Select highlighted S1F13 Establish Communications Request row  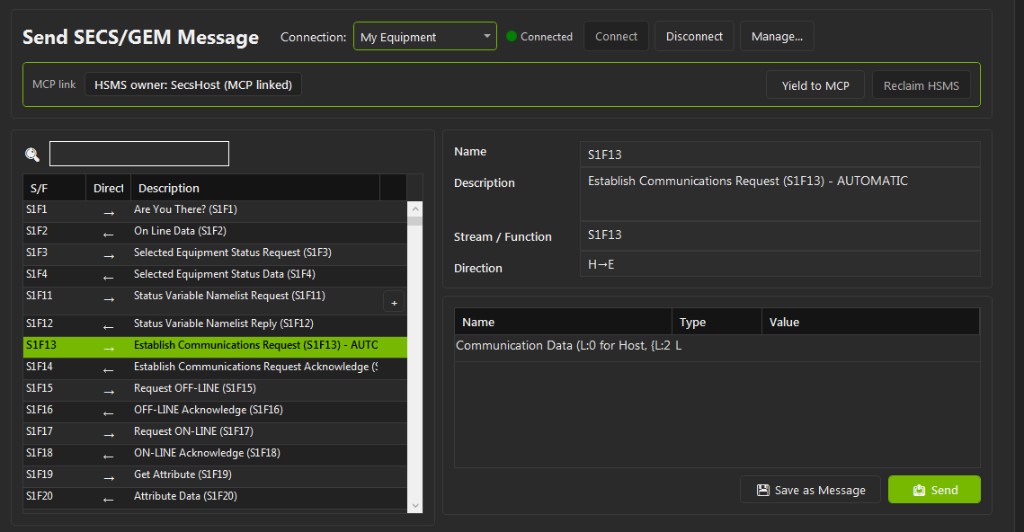(x=215, y=347)
